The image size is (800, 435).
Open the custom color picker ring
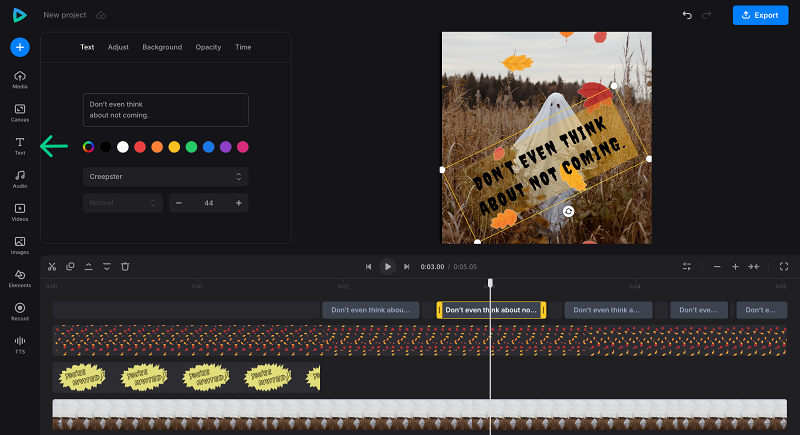pos(89,147)
